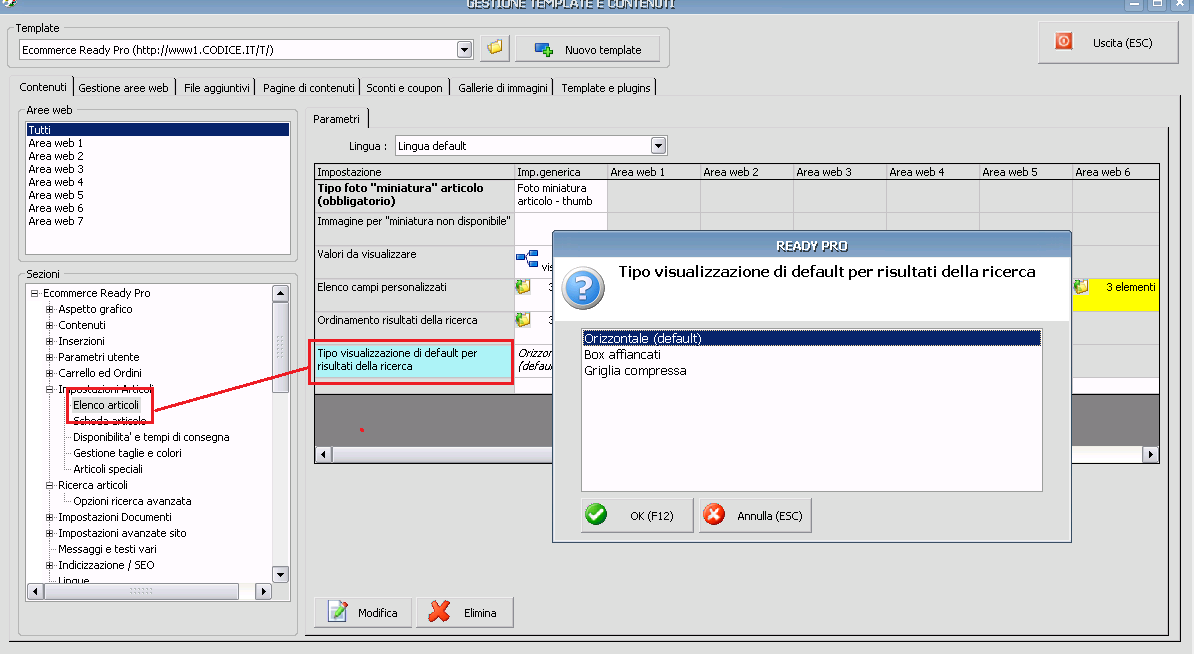This screenshot has height=654, width=1194.
Task: Select Area web 5 in the list
Action: pos(158,195)
